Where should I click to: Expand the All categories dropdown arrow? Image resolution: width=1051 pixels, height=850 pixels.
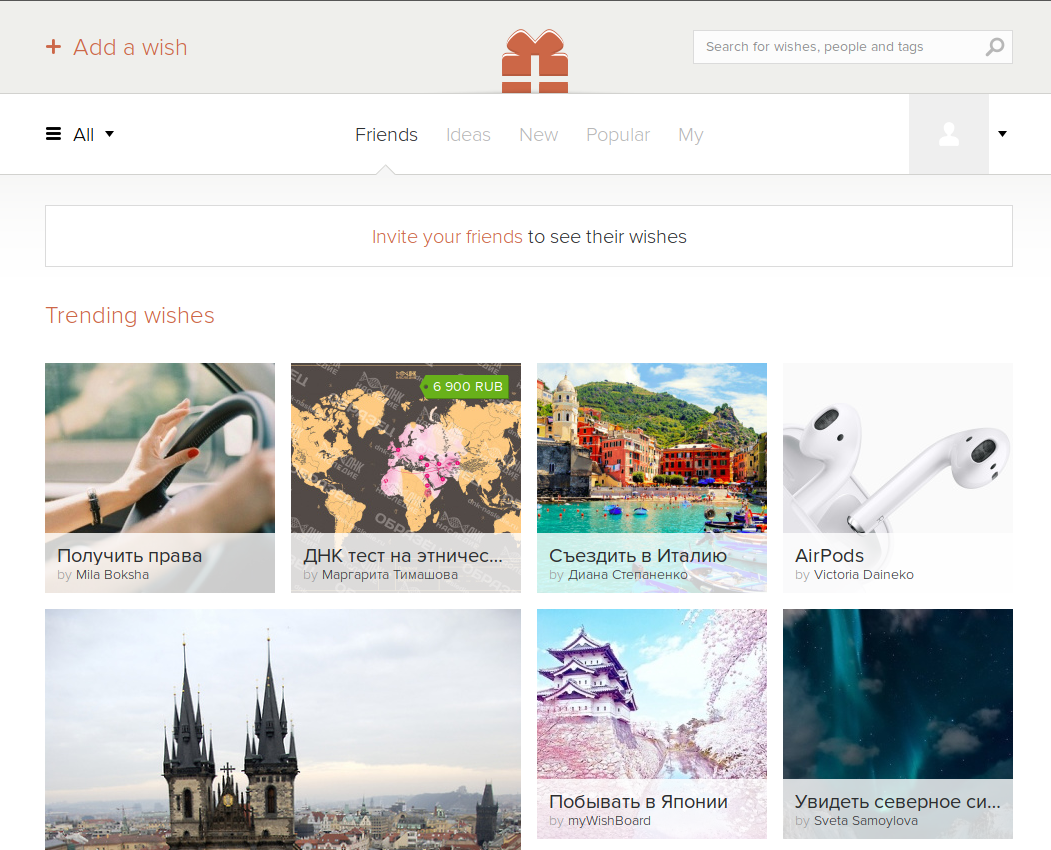110,134
